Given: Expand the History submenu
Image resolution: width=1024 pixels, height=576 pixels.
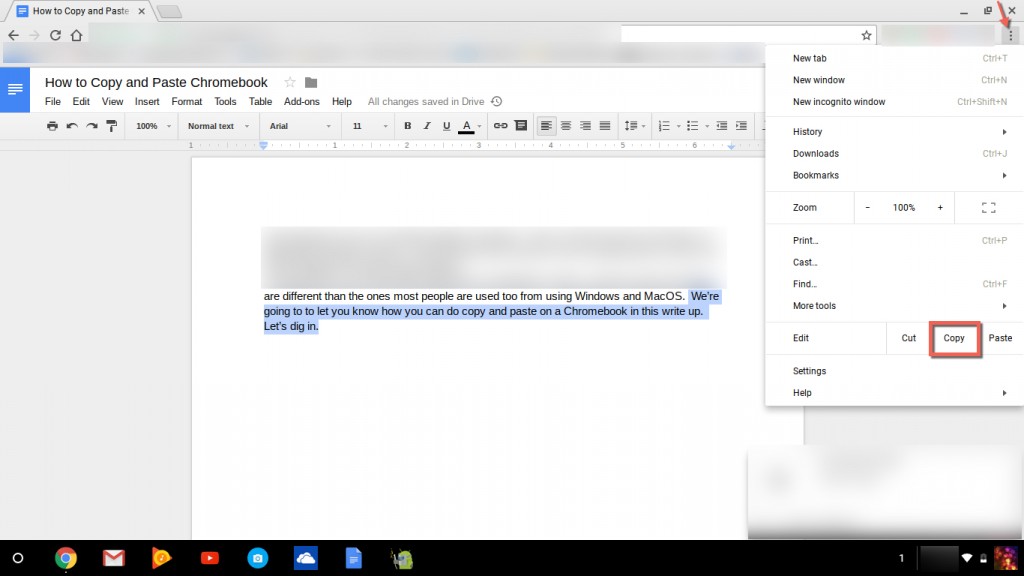Looking at the screenshot, I should click(x=894, y=132).
